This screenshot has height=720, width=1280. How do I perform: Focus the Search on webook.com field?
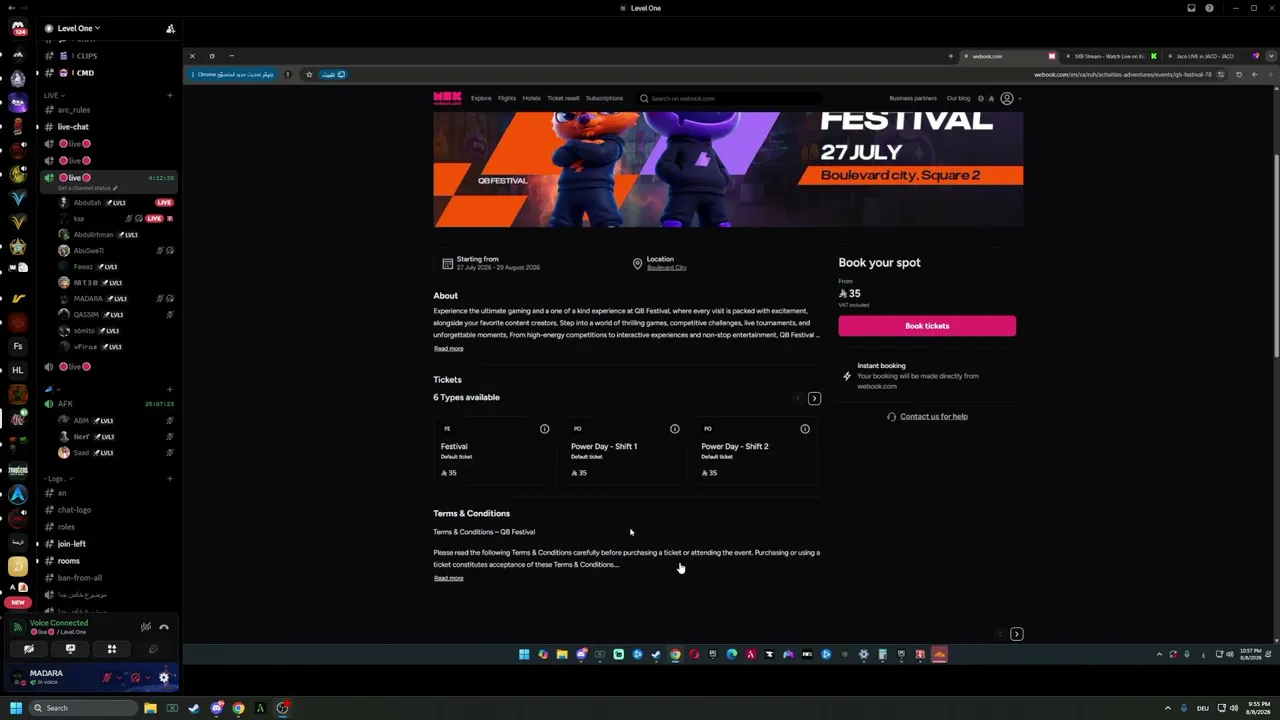pos(729,98)
